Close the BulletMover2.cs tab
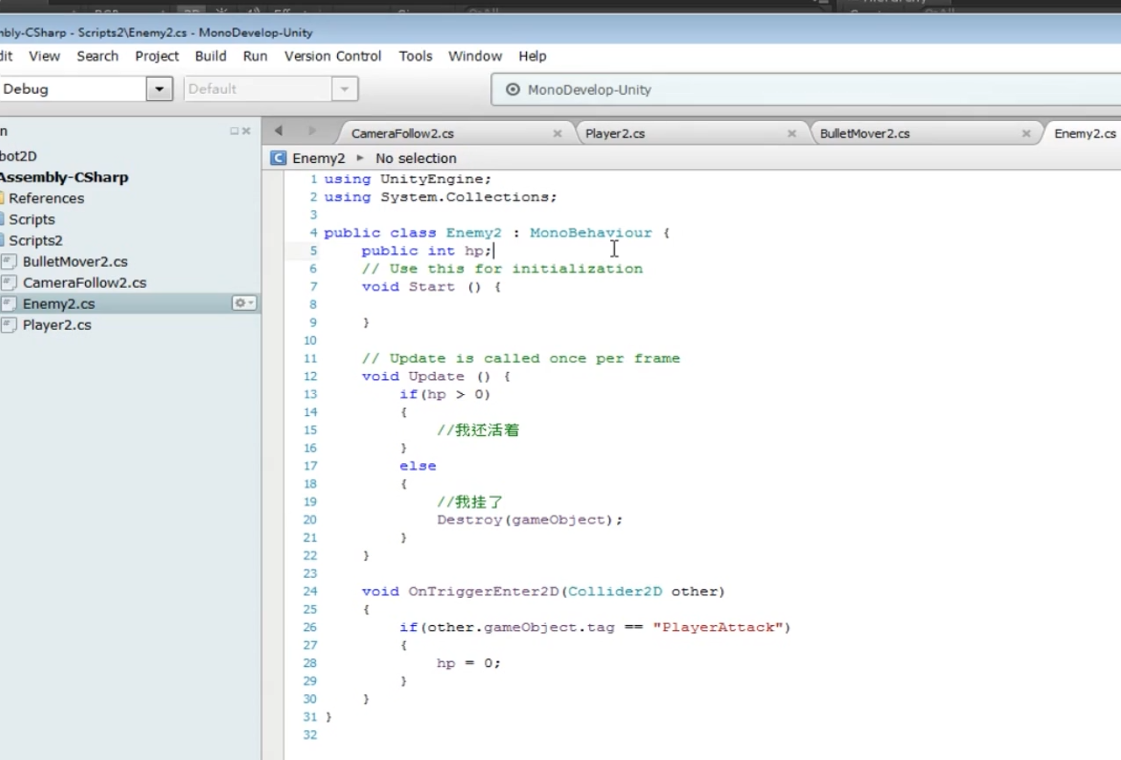This screenshot has width=1121, height=760. tap(1026, 134)
